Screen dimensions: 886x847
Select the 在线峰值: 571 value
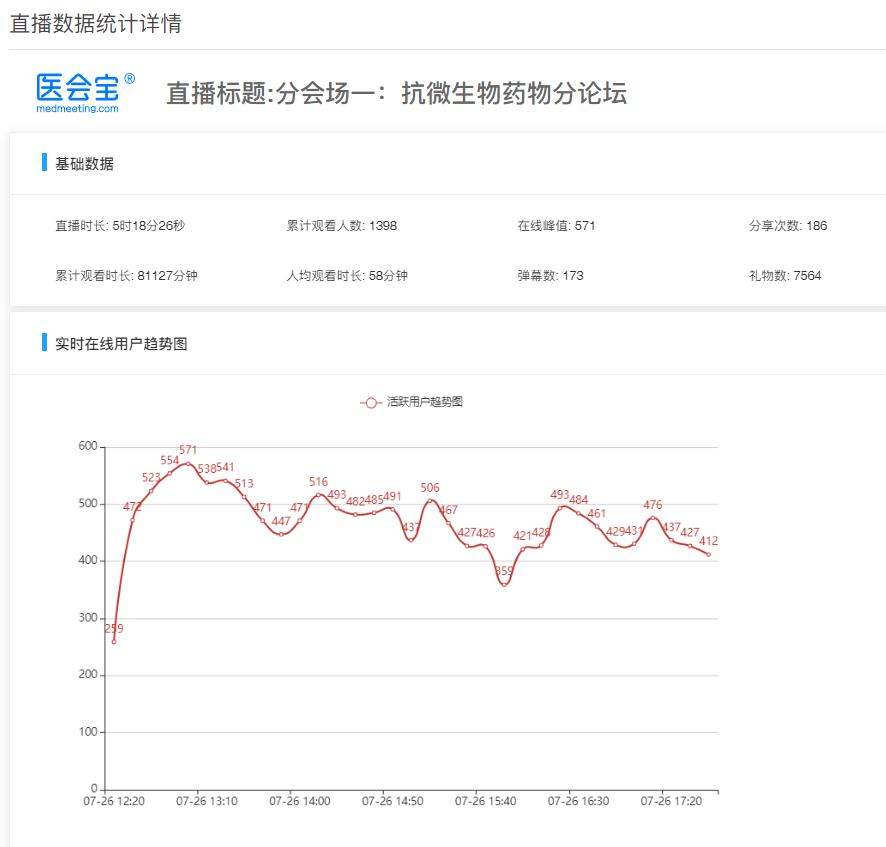556,226
